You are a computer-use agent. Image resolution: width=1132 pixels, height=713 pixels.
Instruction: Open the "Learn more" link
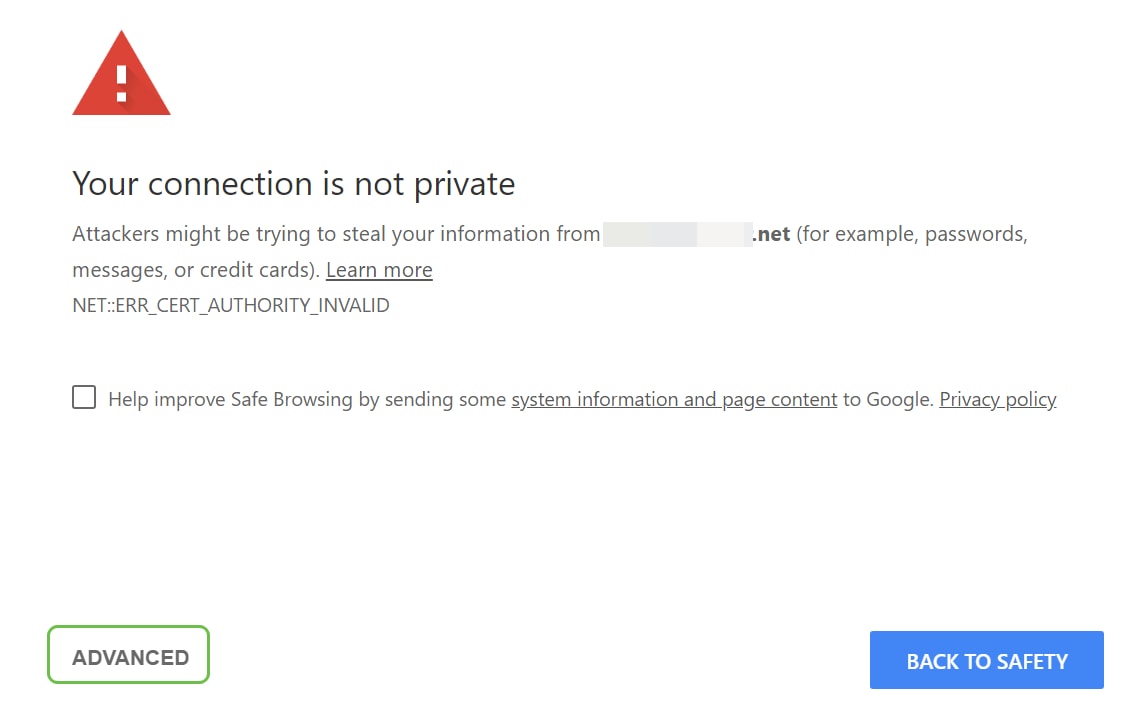pyautogui.click(x=379, y=270)
